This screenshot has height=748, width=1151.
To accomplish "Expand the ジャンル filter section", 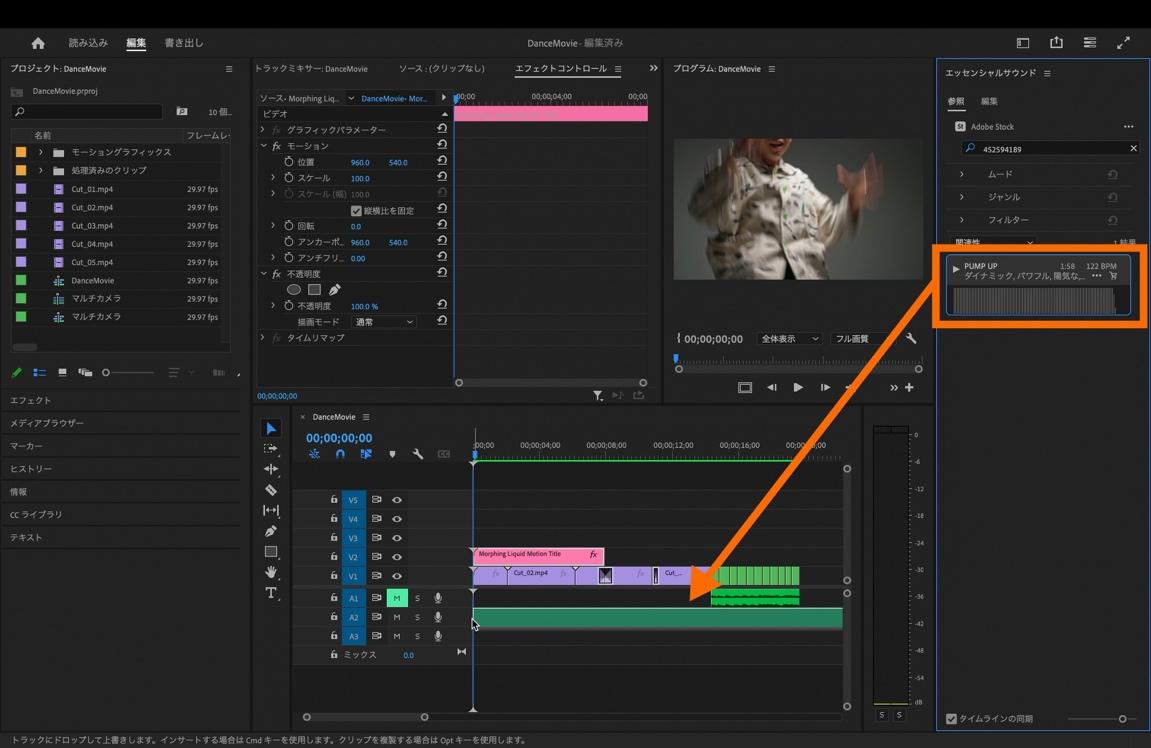I will click(962, 197).
